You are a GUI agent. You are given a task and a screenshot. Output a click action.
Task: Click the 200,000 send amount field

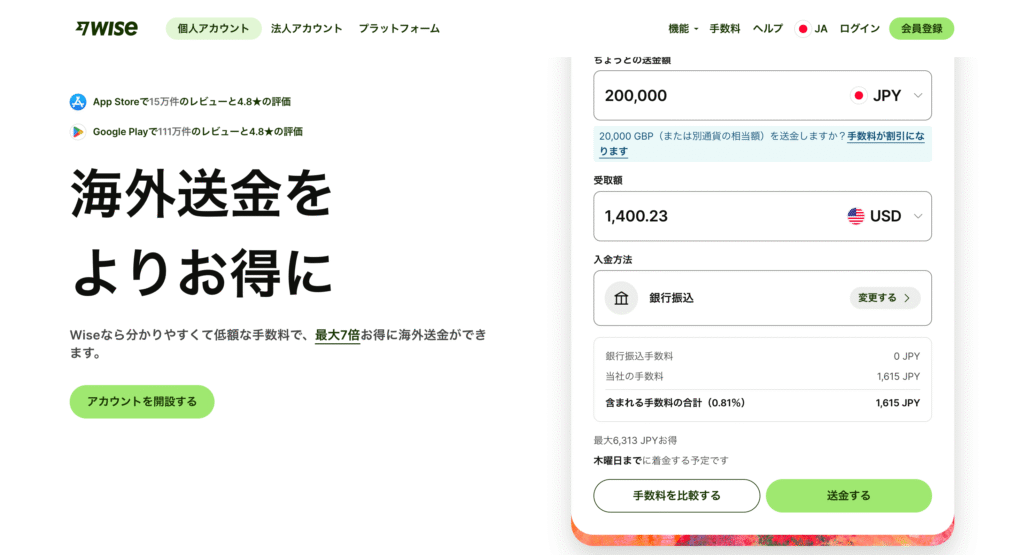(x=718, y=96)
